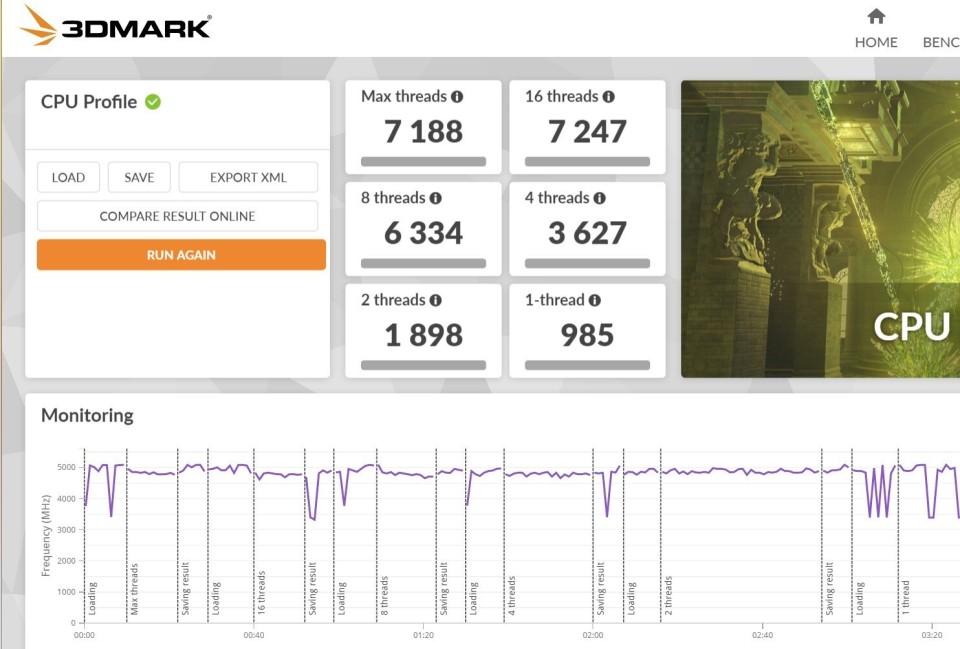This screenshot has width=960, height=649.
Task: Click the 00:40 time label on chart
Action: (x=253, y=636)
